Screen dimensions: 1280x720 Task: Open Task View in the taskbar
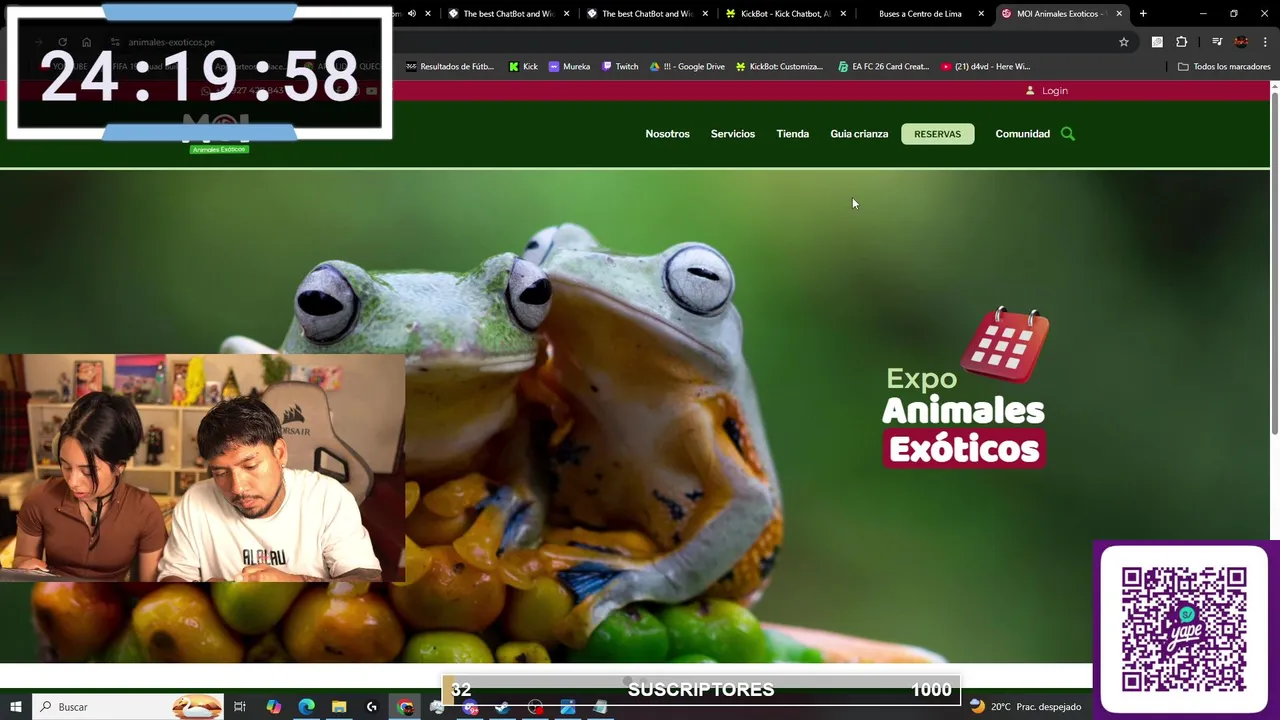(240, 707)
